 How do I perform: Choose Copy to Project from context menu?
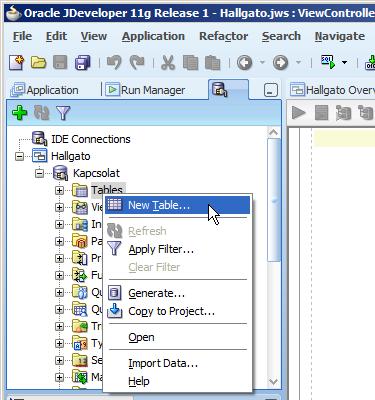tap(177, 311)
